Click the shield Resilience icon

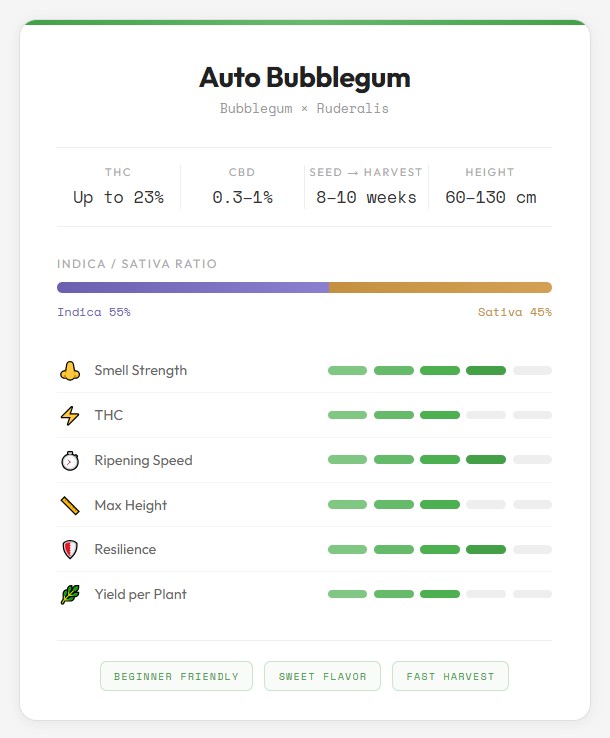(x=69, y=550)
